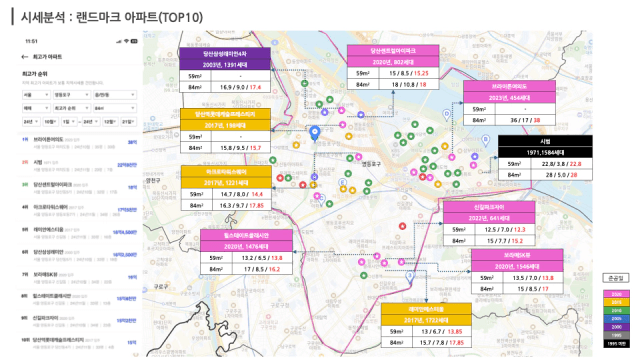Select rank 6 당산삼성래미안 in the list

(79, 255)
